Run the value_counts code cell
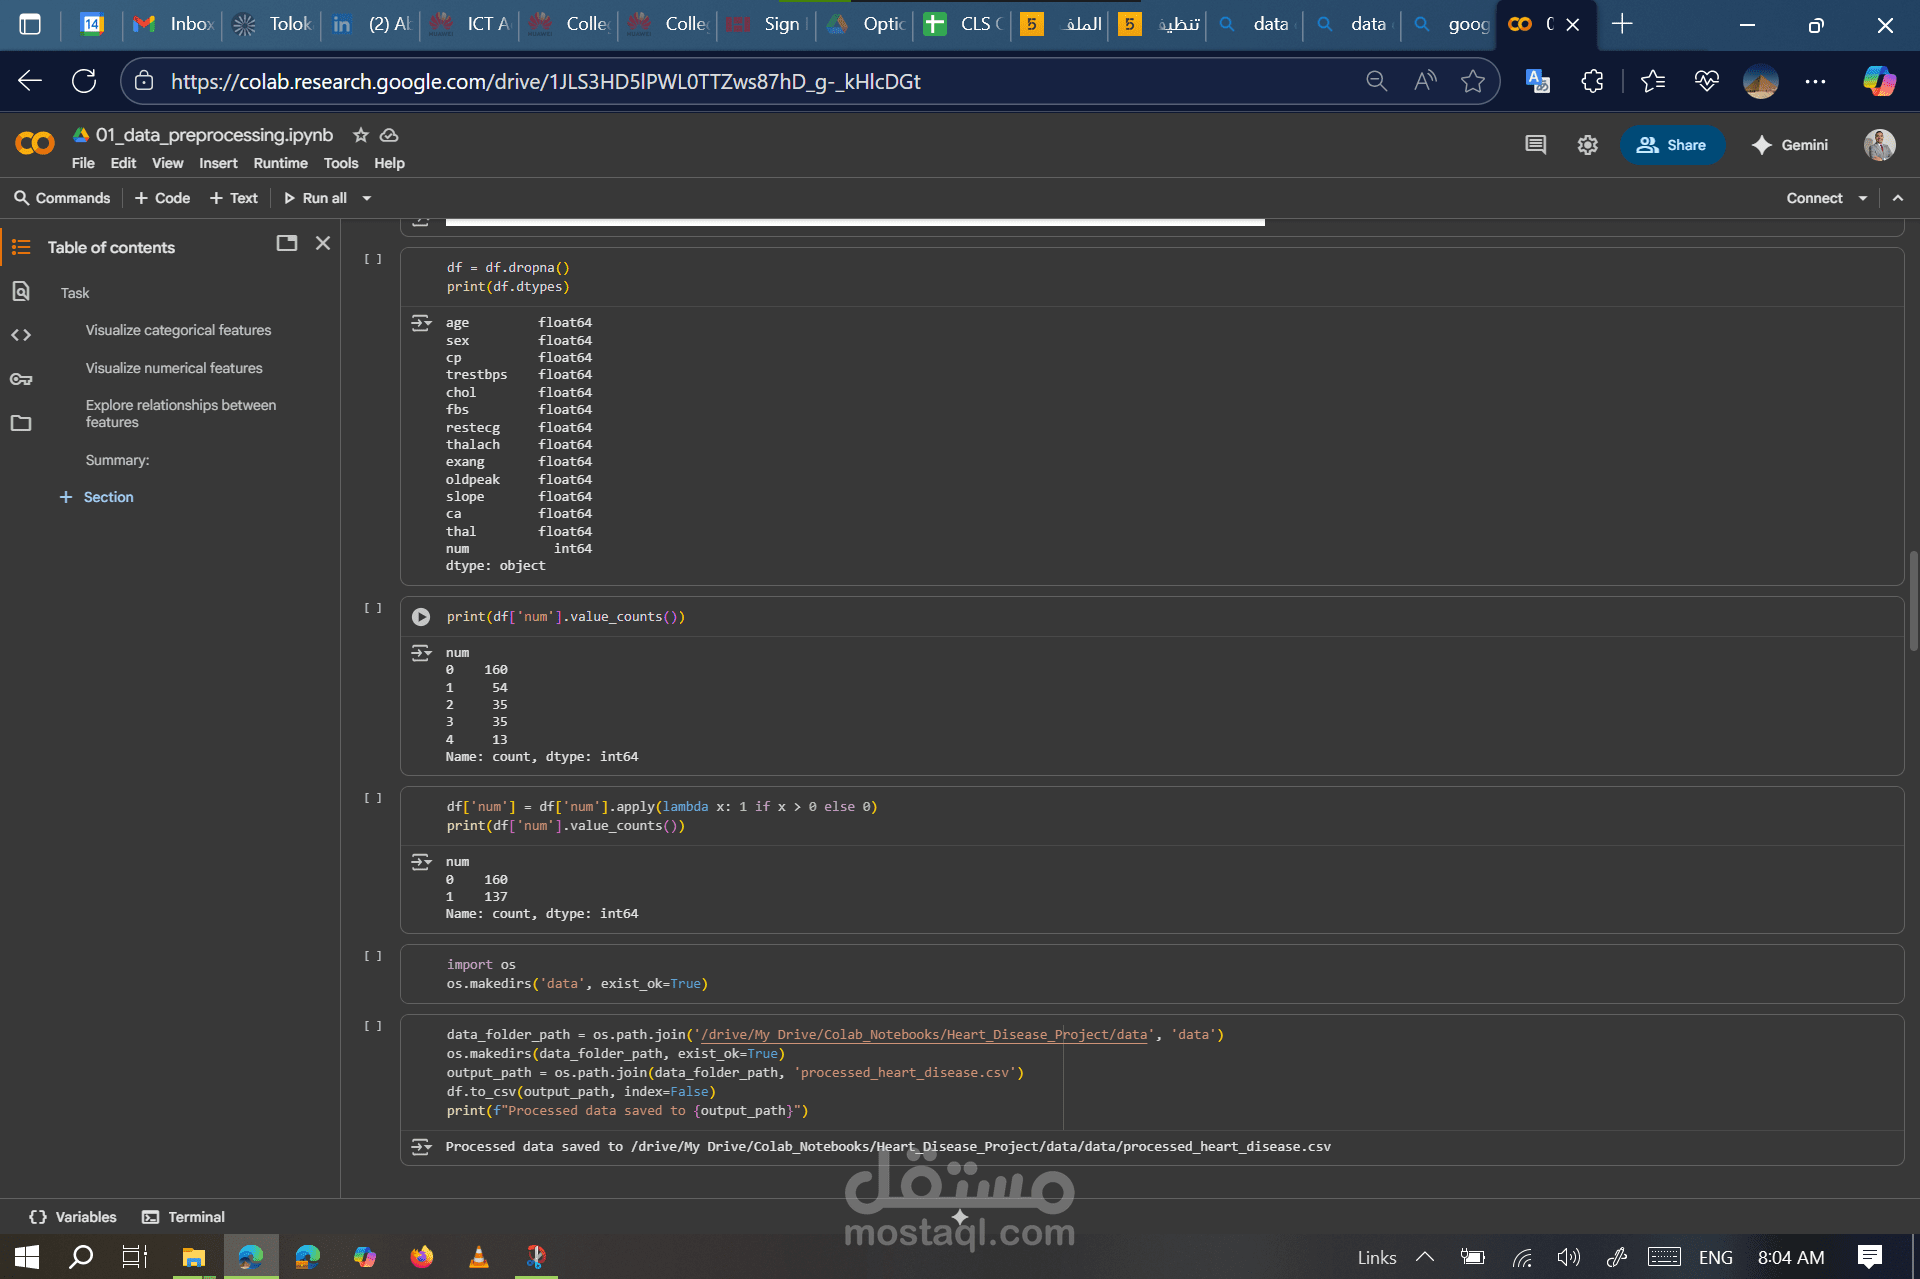Image resolution: width=1920 pixels, height=1279 pixels. pos(421,617)
